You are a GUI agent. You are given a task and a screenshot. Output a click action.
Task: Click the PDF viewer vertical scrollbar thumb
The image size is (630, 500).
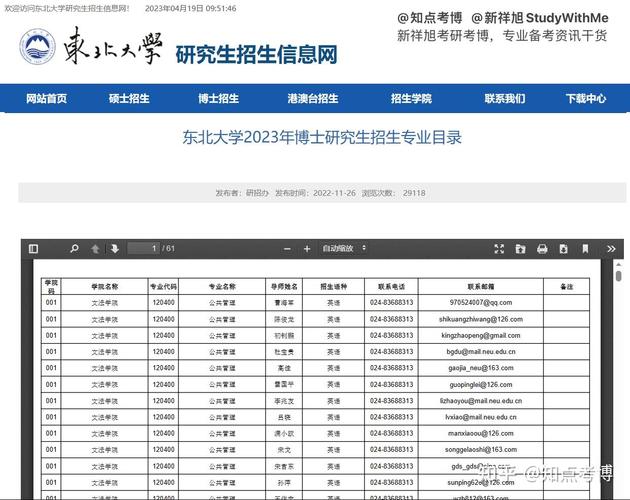(x=619, y=276)
